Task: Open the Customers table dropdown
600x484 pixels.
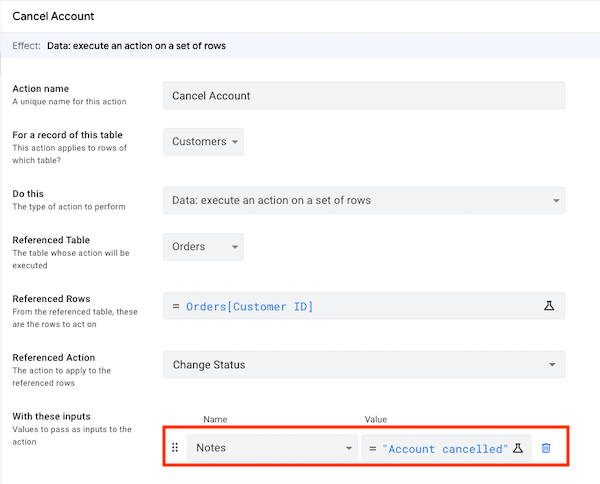Action: point(203,142)
